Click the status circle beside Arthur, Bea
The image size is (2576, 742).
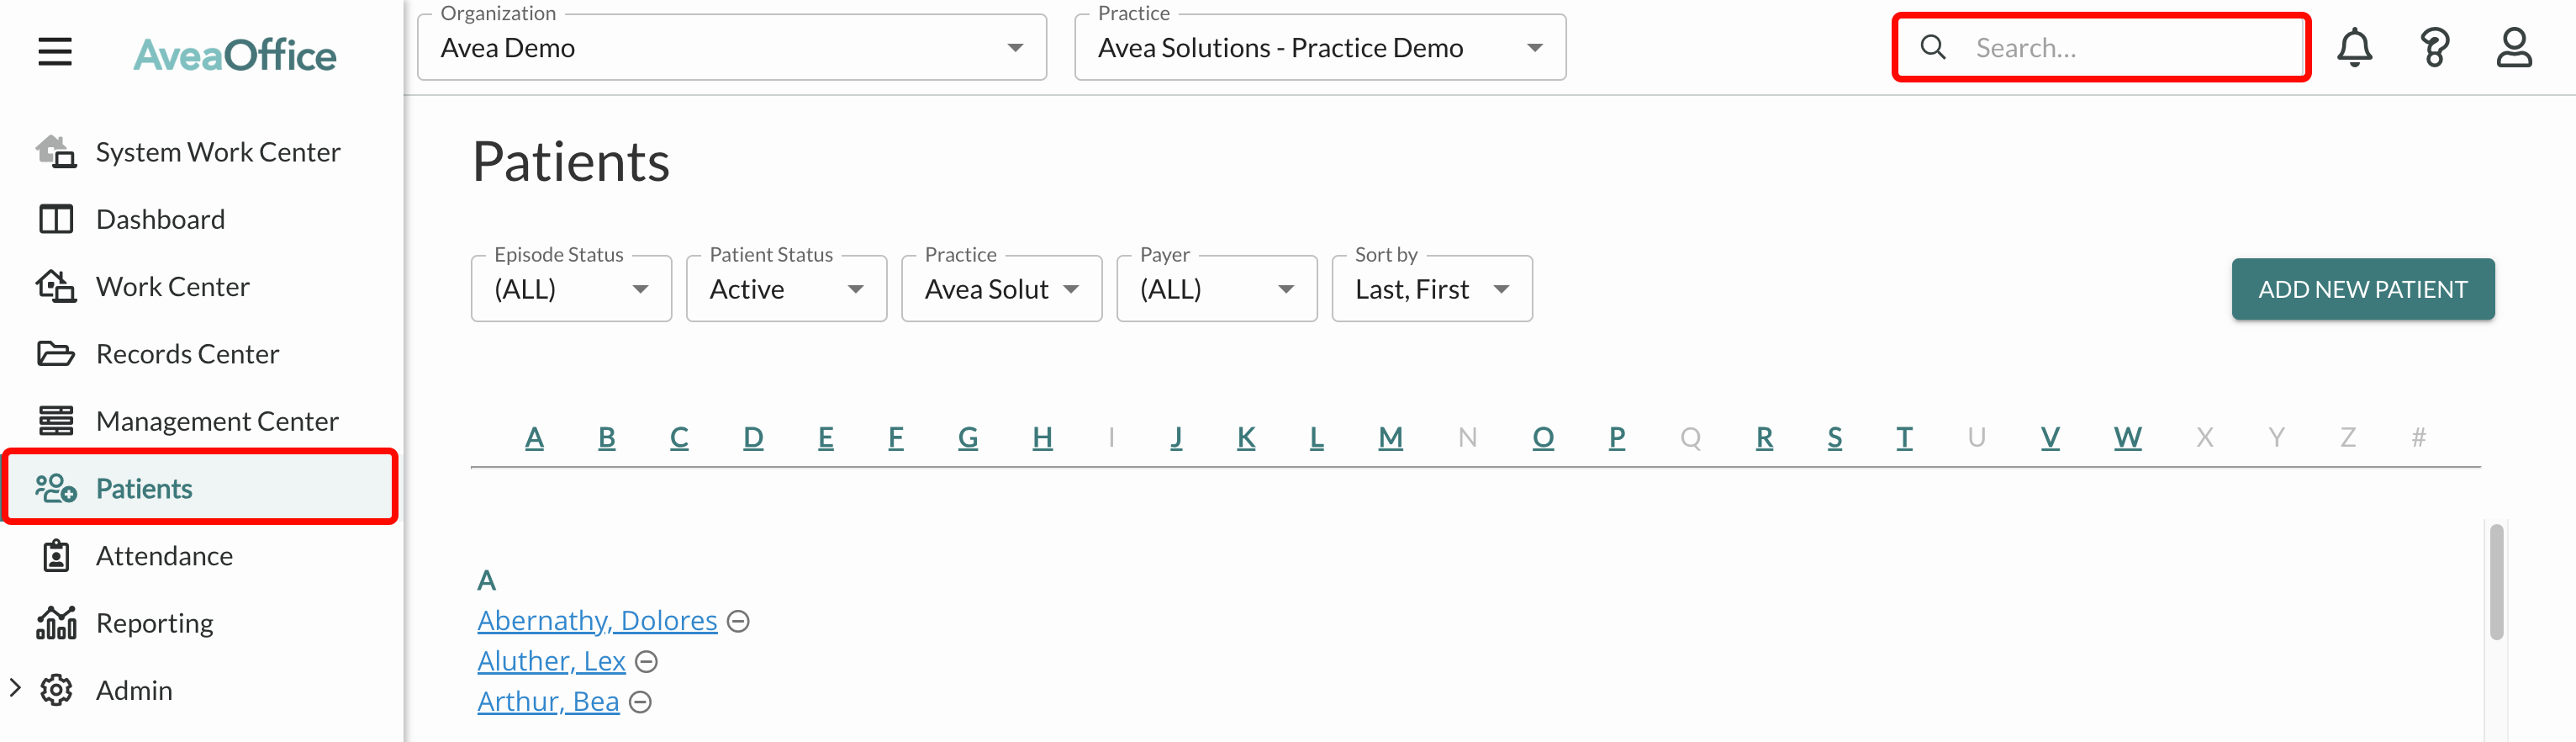point(640,702)
